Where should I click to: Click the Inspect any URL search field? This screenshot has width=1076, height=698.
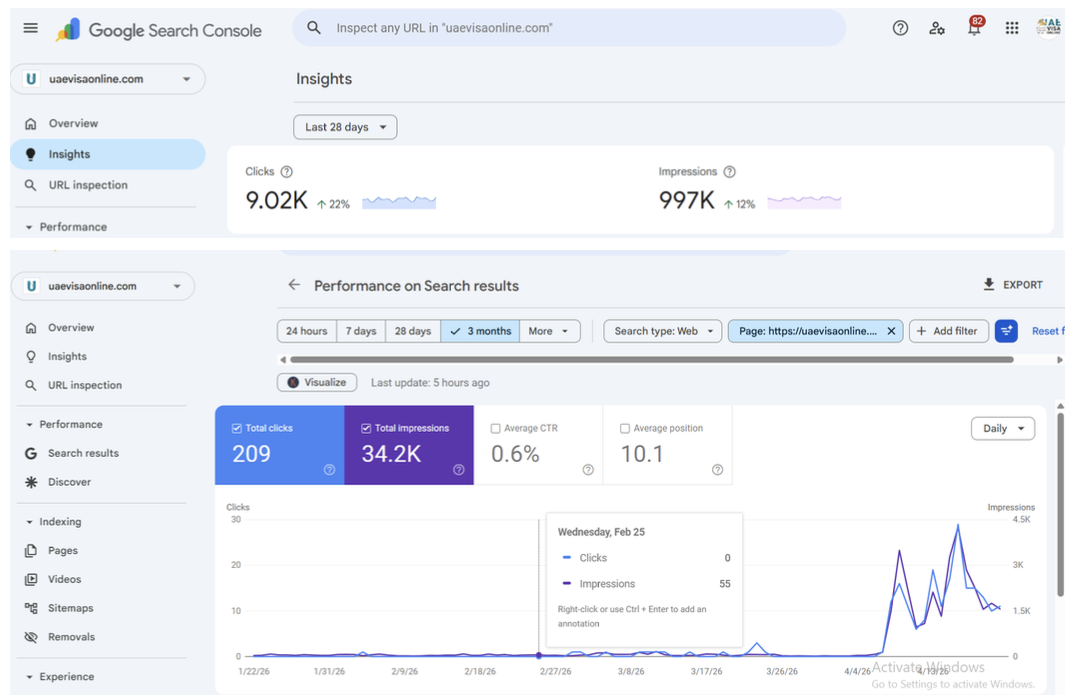click(x=570, y=28)
